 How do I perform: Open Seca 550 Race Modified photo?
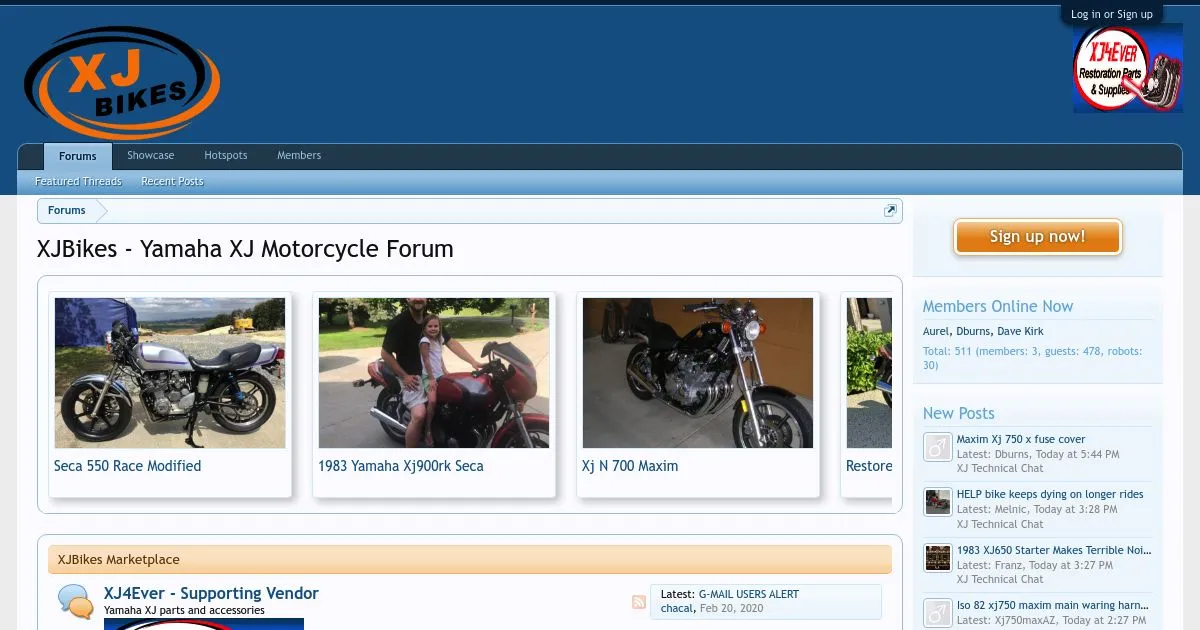(x=170, y=373)
